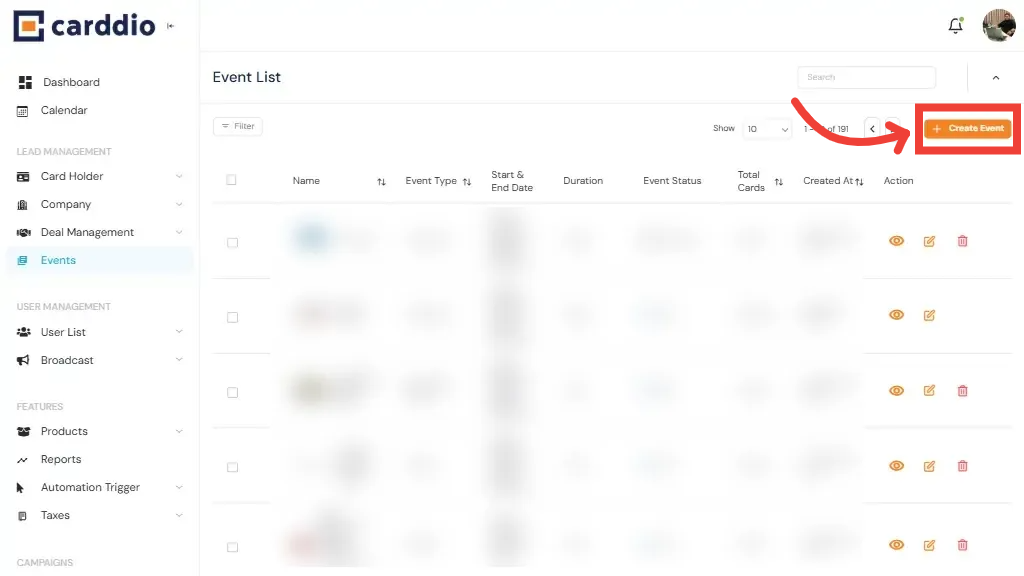The height and width of the screenshot is (576, 1024).
Task: Click inside the Search input field
Action: tap(866, 77)
